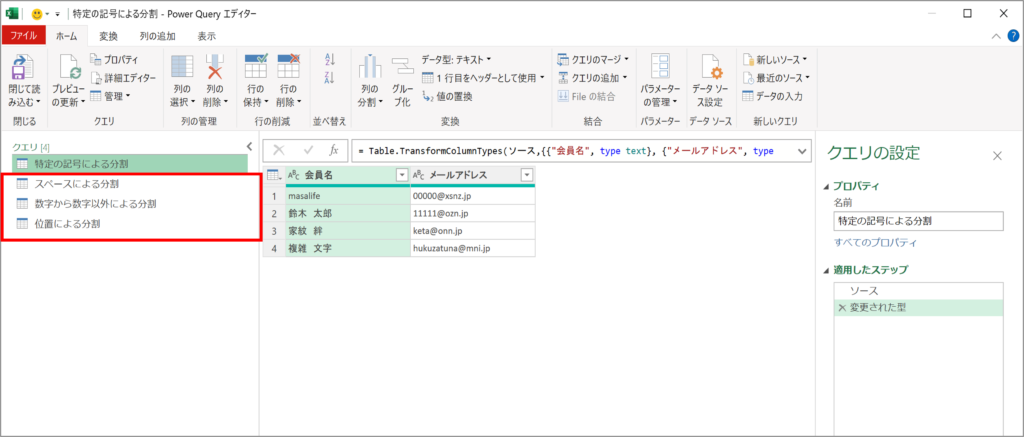Cancel formula edit with X icon
This screenshot has width=1024, height=437.
[x=279, y=150]
